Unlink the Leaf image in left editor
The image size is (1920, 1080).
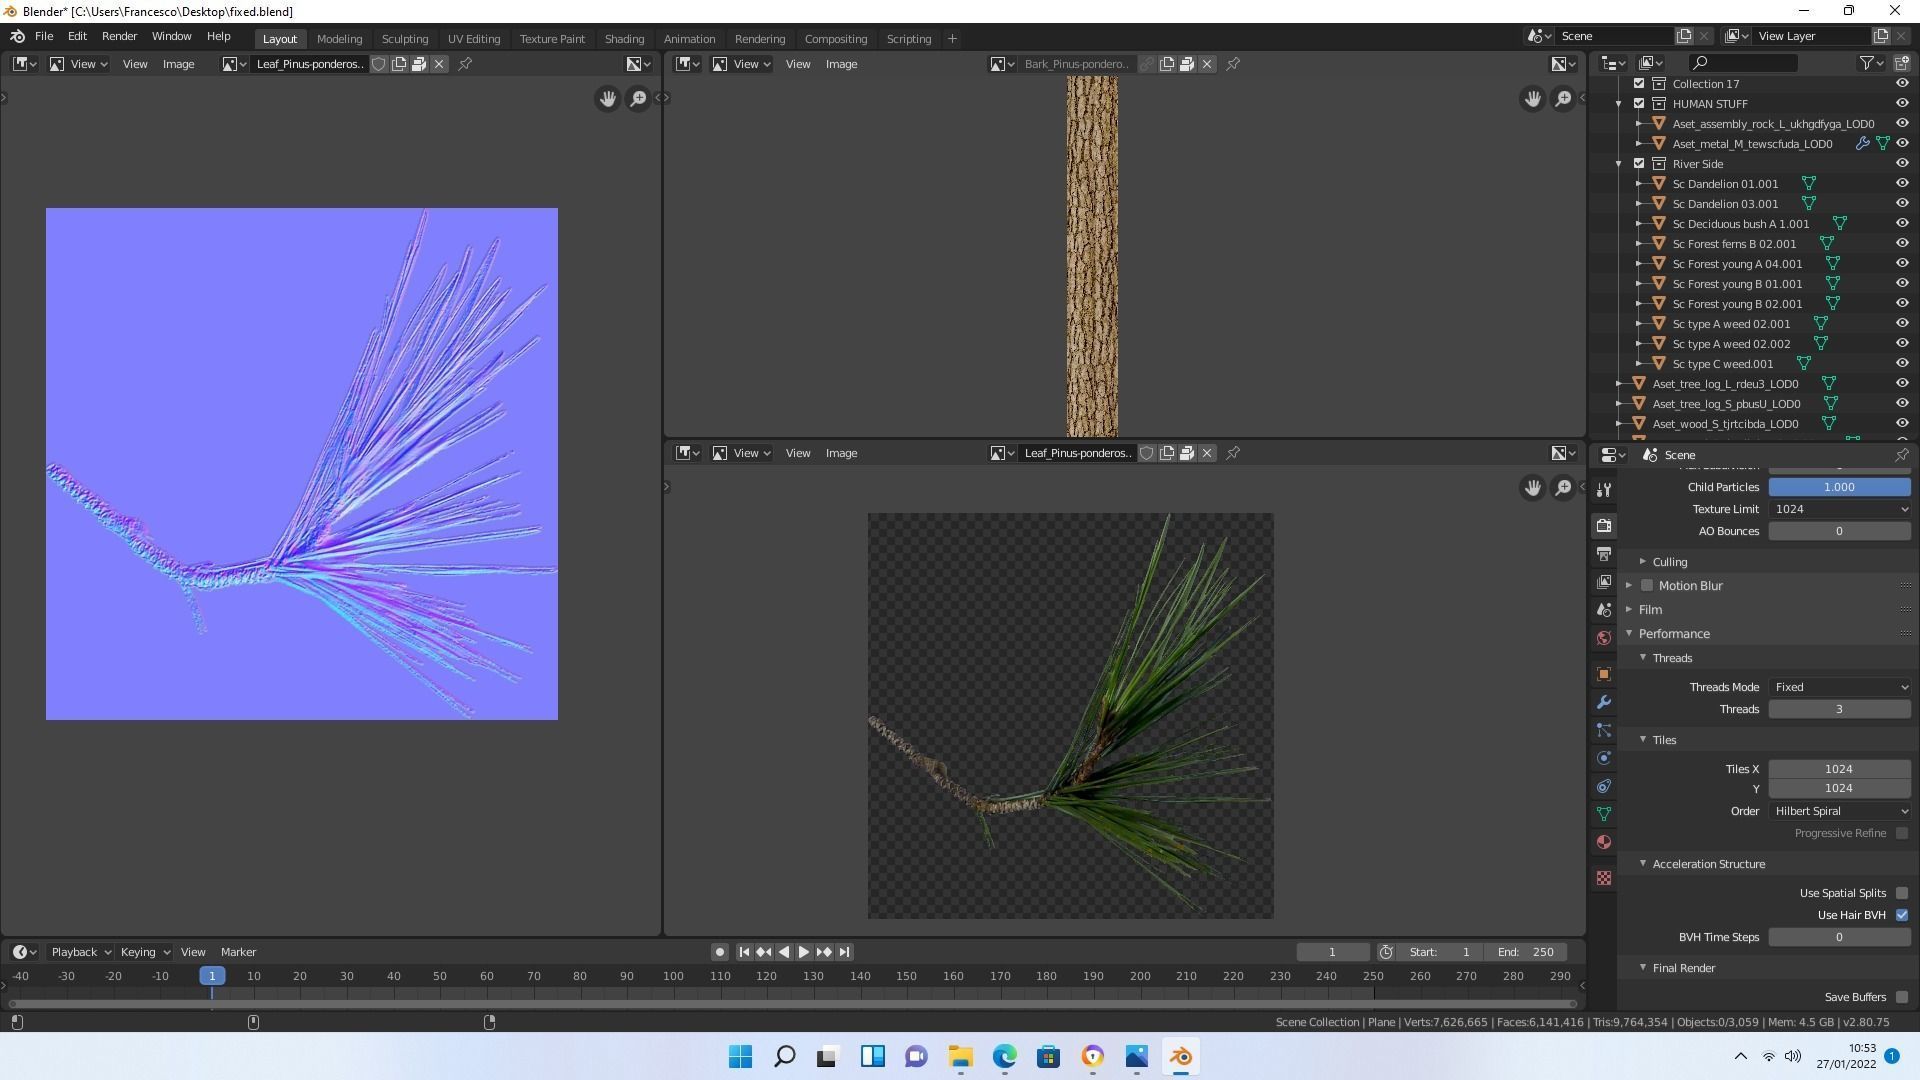coord(439,64)
